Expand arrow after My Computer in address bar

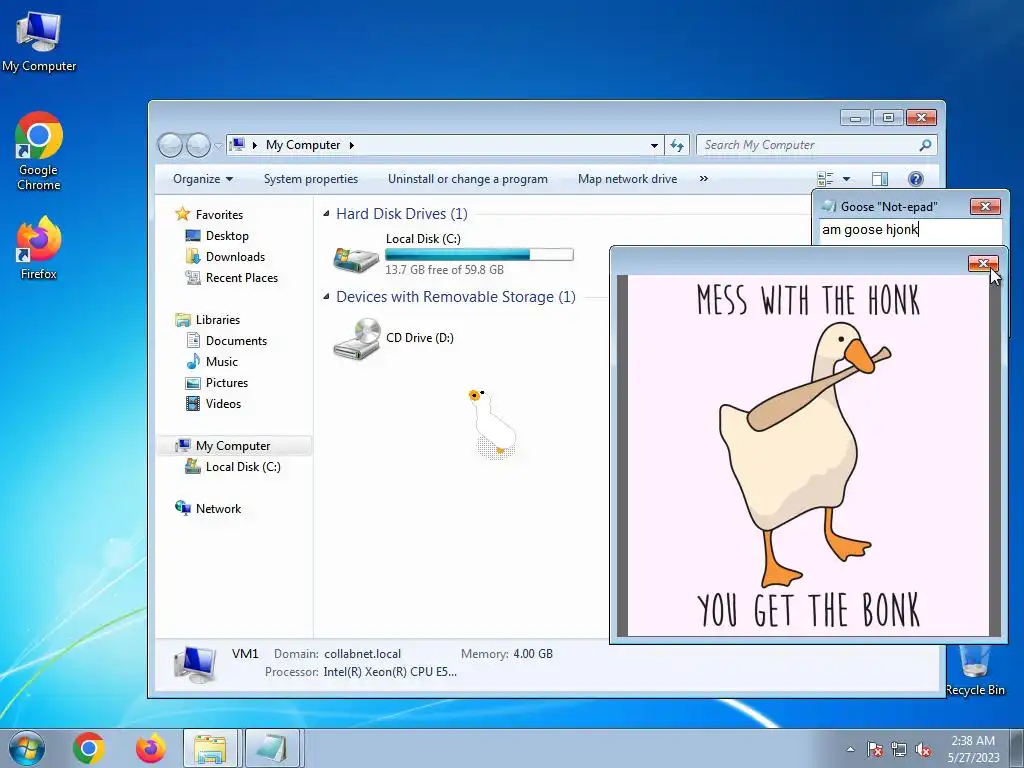[351, 145]
